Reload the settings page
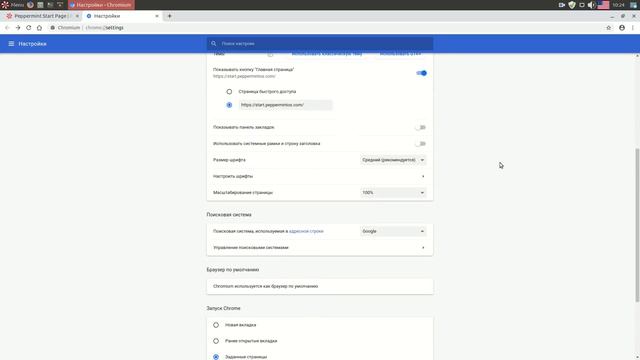The image size is (640, 360). pyautogui.click(x=29, y=28)
